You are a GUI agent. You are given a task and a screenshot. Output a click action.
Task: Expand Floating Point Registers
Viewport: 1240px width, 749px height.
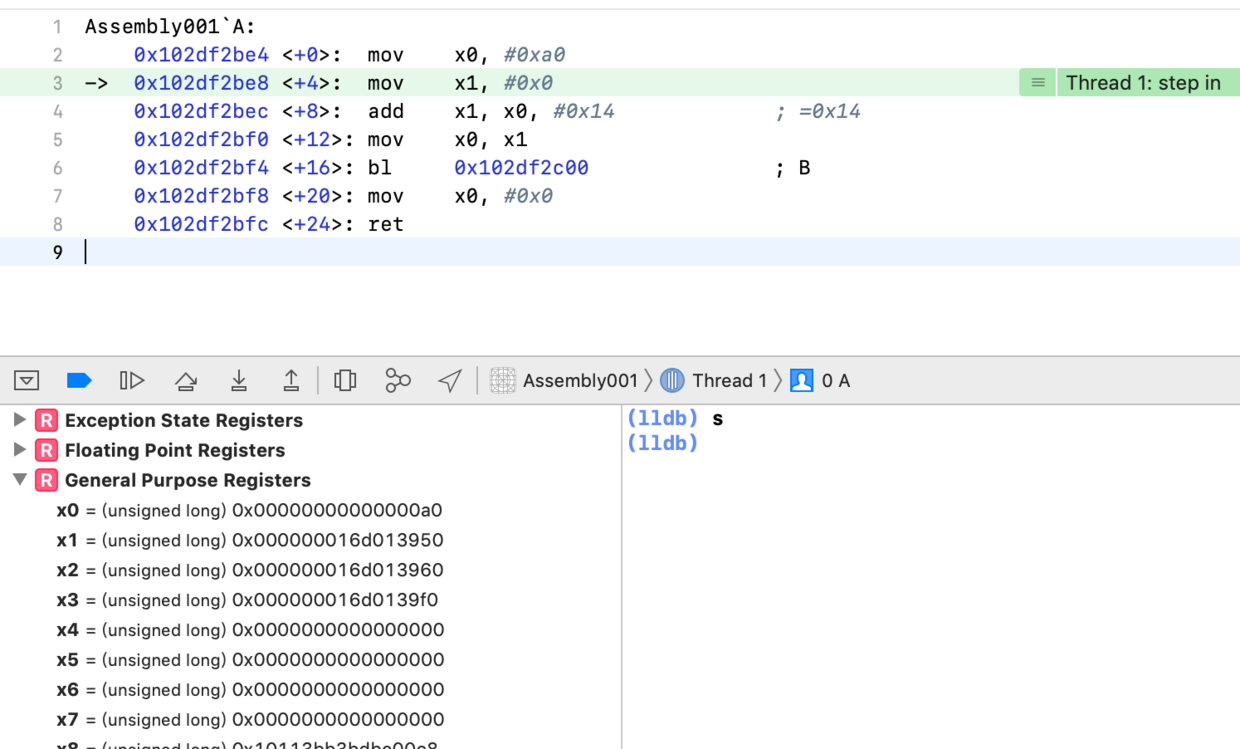pyautogui.click(x=19, y=450)
